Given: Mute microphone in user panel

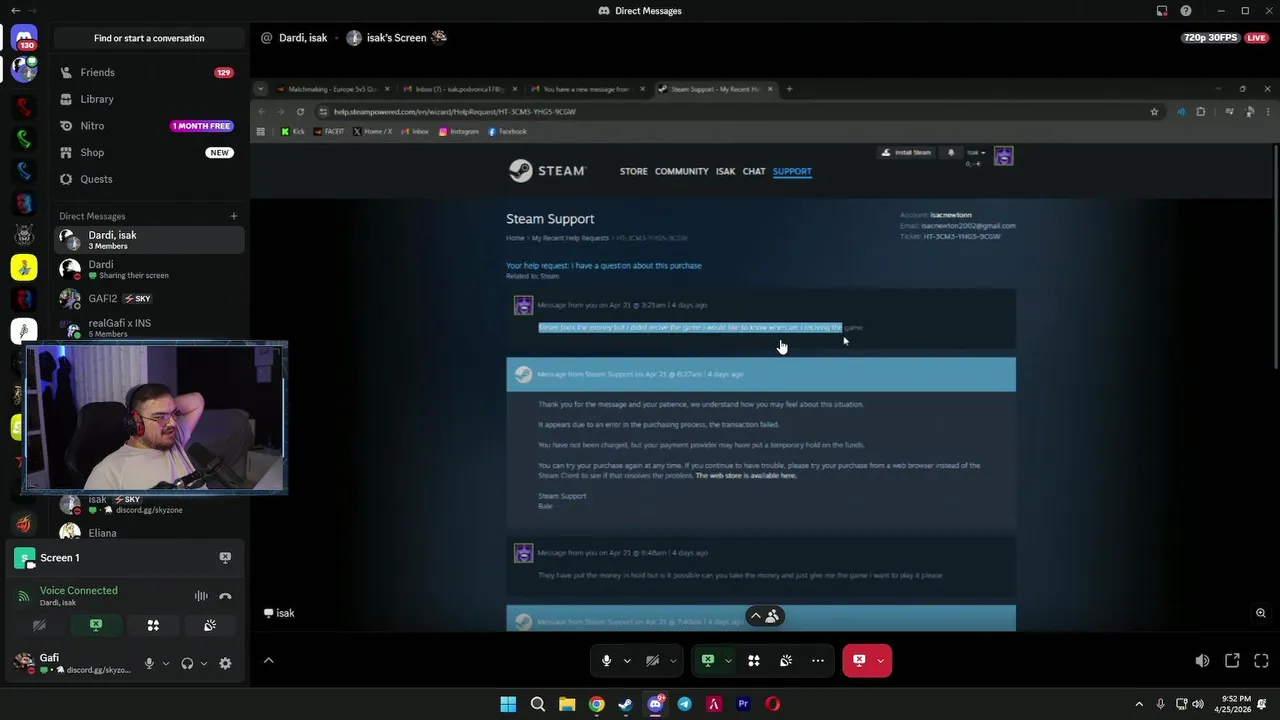Looking at the screenshot, I should pos(150,663).
